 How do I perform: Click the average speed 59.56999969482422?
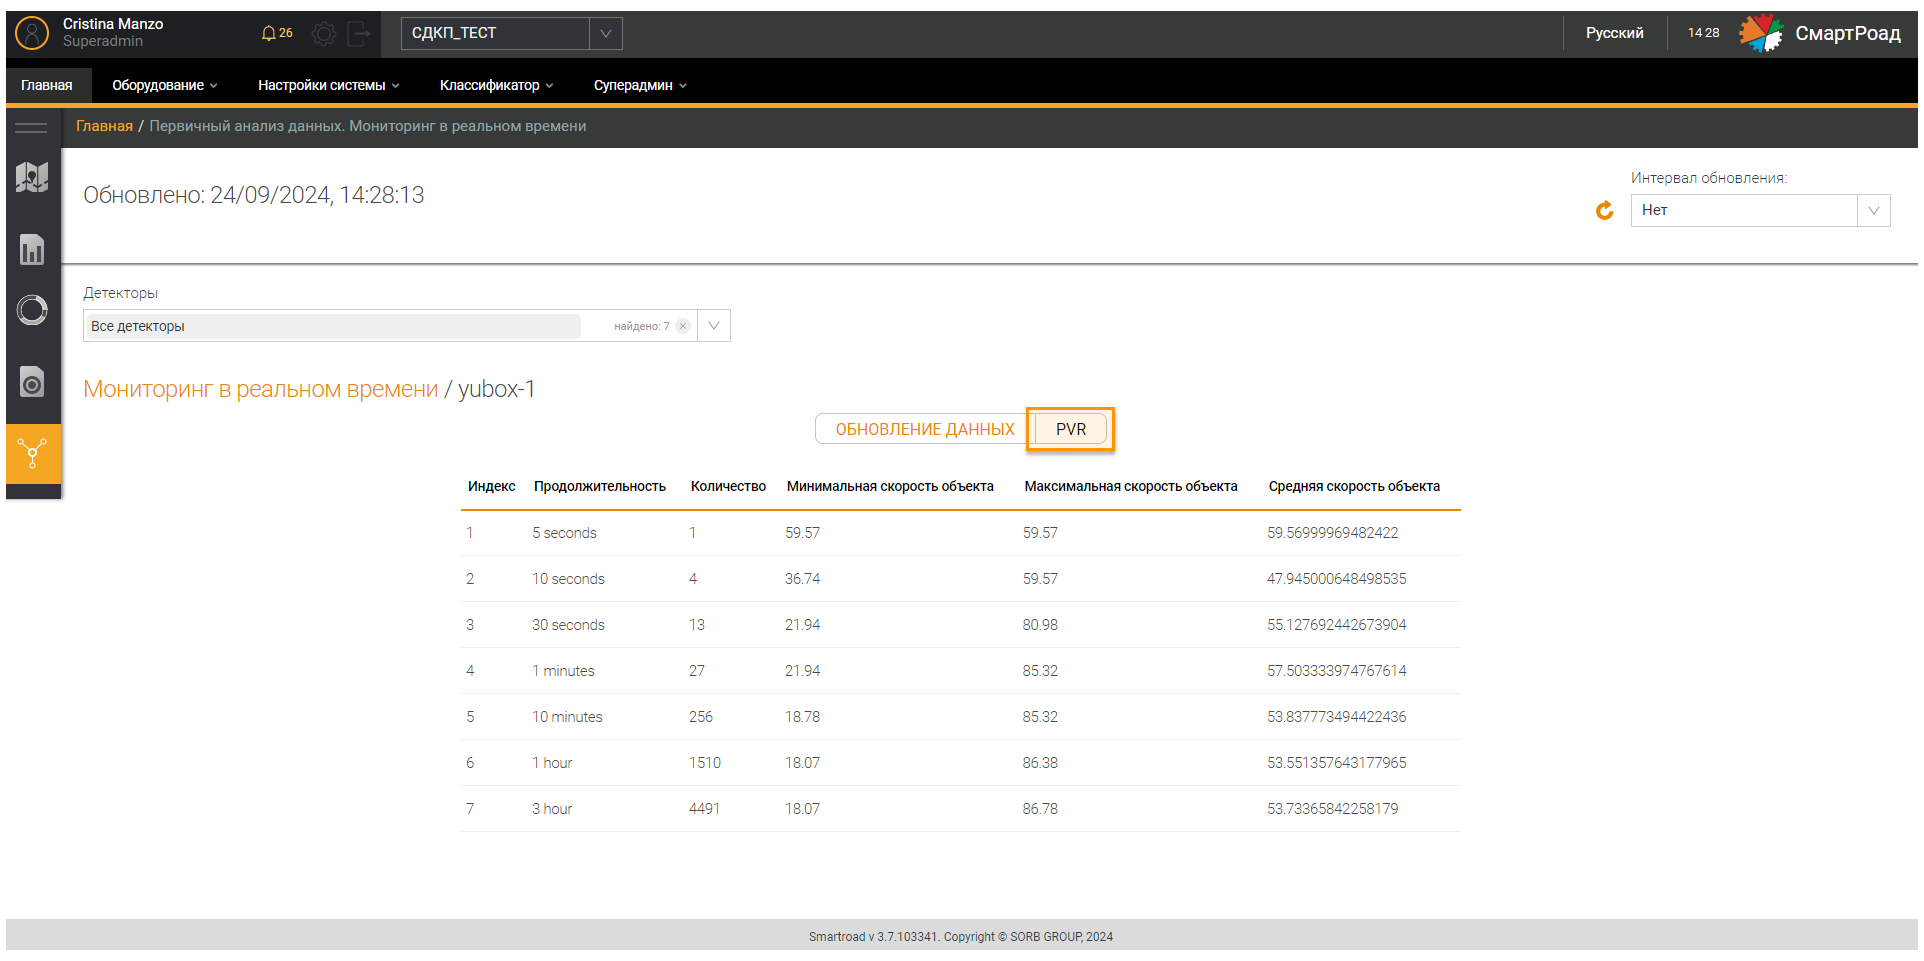tap(1332, 533)
